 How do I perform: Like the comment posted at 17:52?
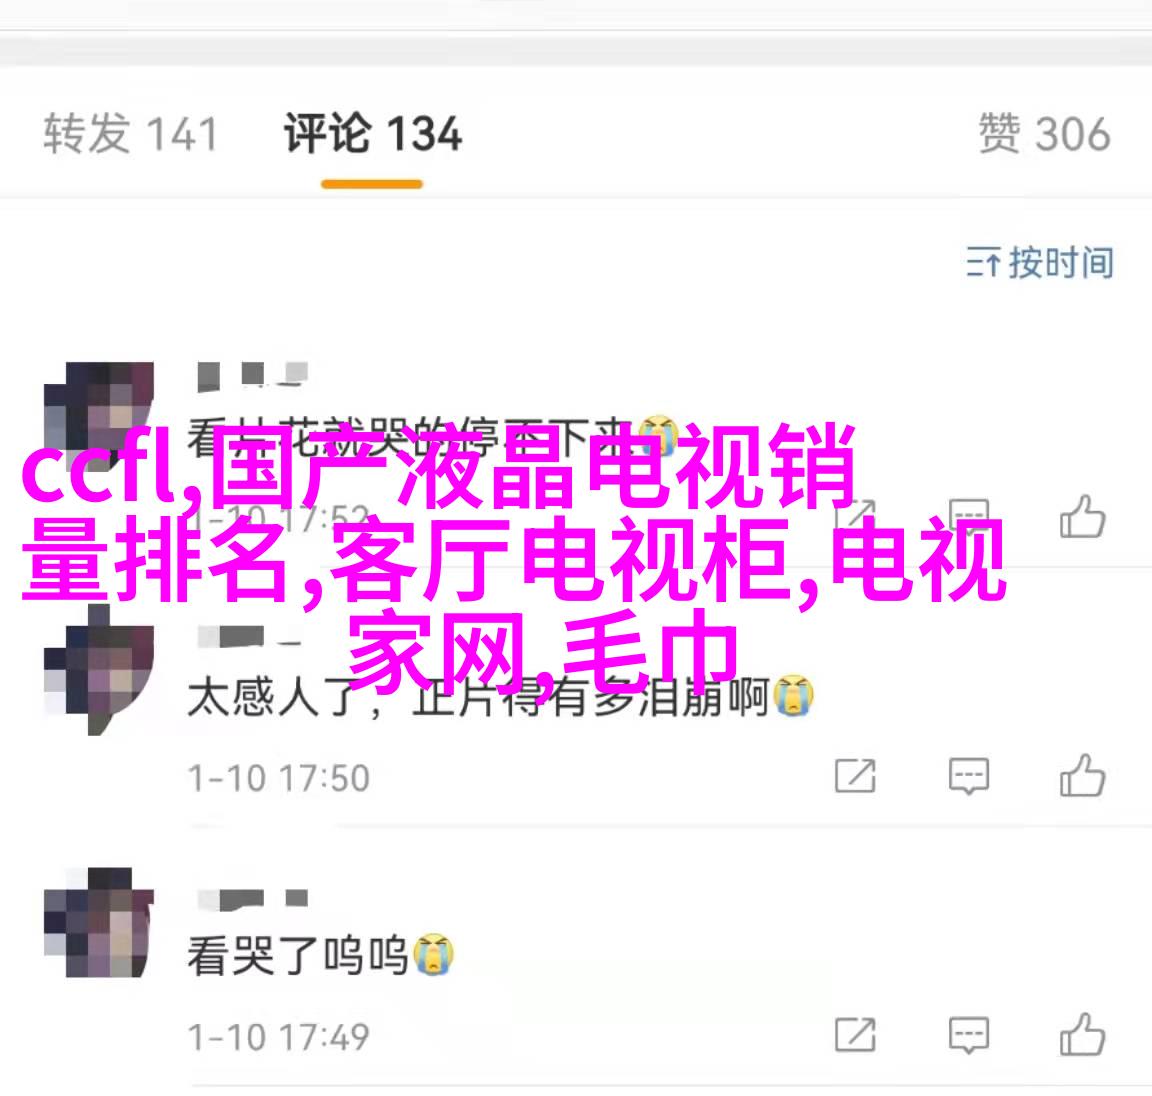tap(1082, 516)
